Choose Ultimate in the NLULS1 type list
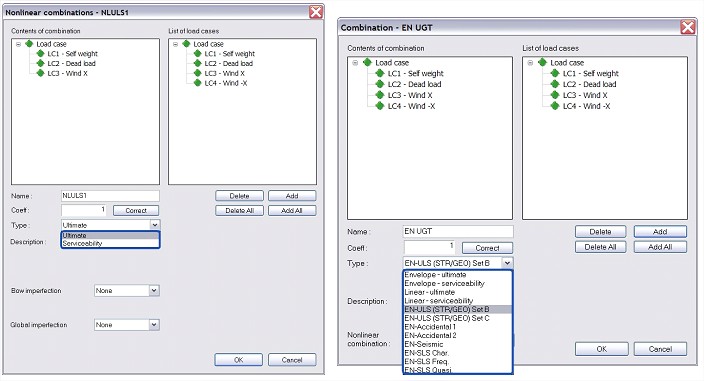This screenshot has height=381, width=704. point(110,235)
